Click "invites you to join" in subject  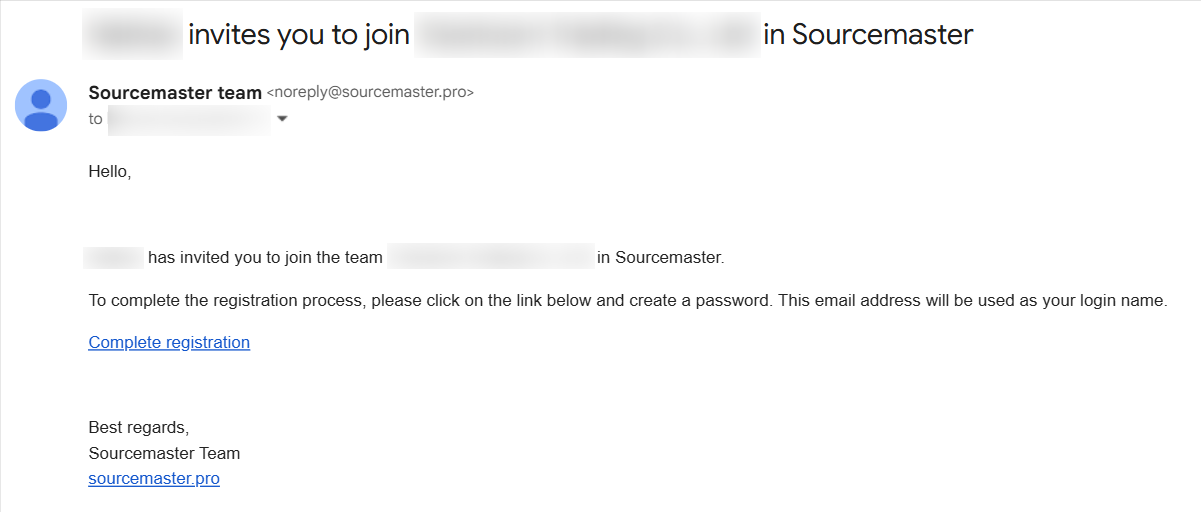(299, 35)
